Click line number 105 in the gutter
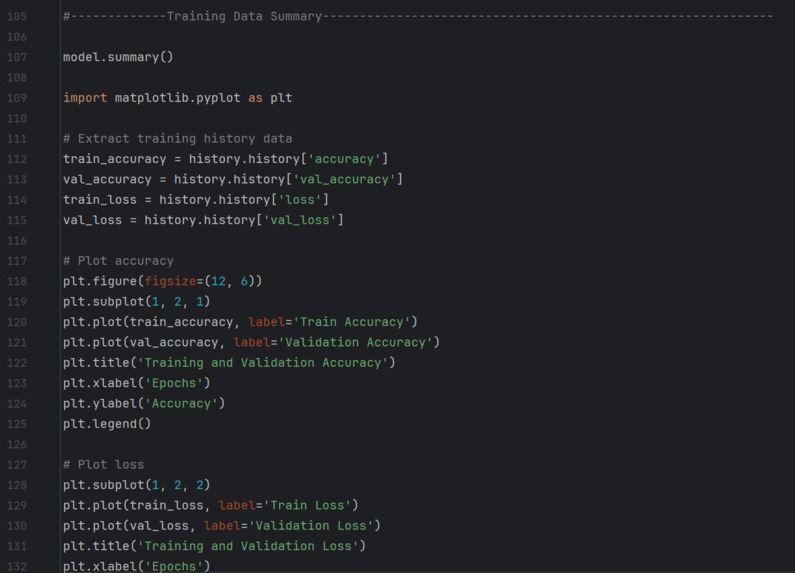The height and width of the screenshot is (573, 795). click(x=17, y=16)
